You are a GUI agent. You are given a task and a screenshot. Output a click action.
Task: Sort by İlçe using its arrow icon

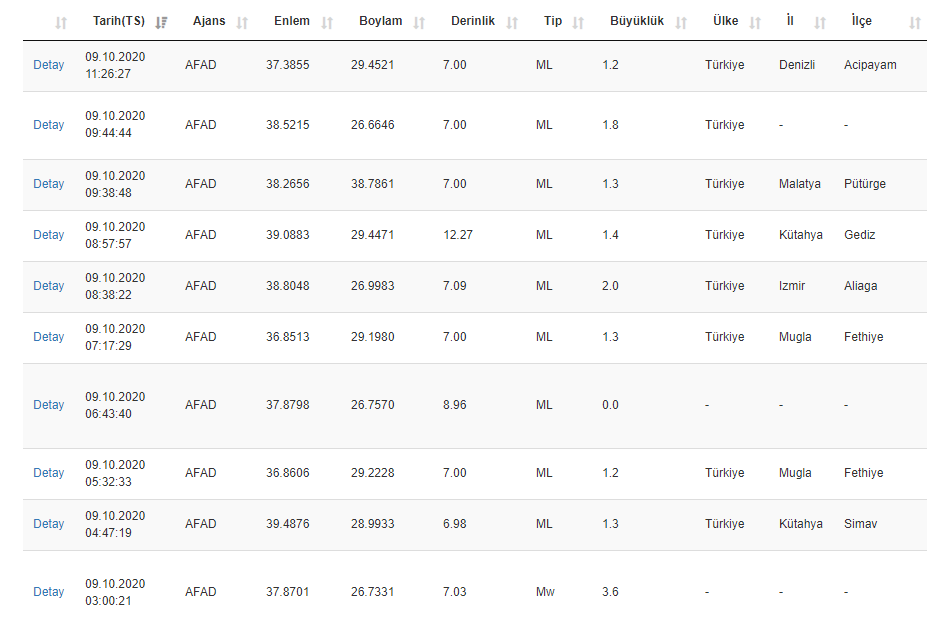tap(915, 22)
